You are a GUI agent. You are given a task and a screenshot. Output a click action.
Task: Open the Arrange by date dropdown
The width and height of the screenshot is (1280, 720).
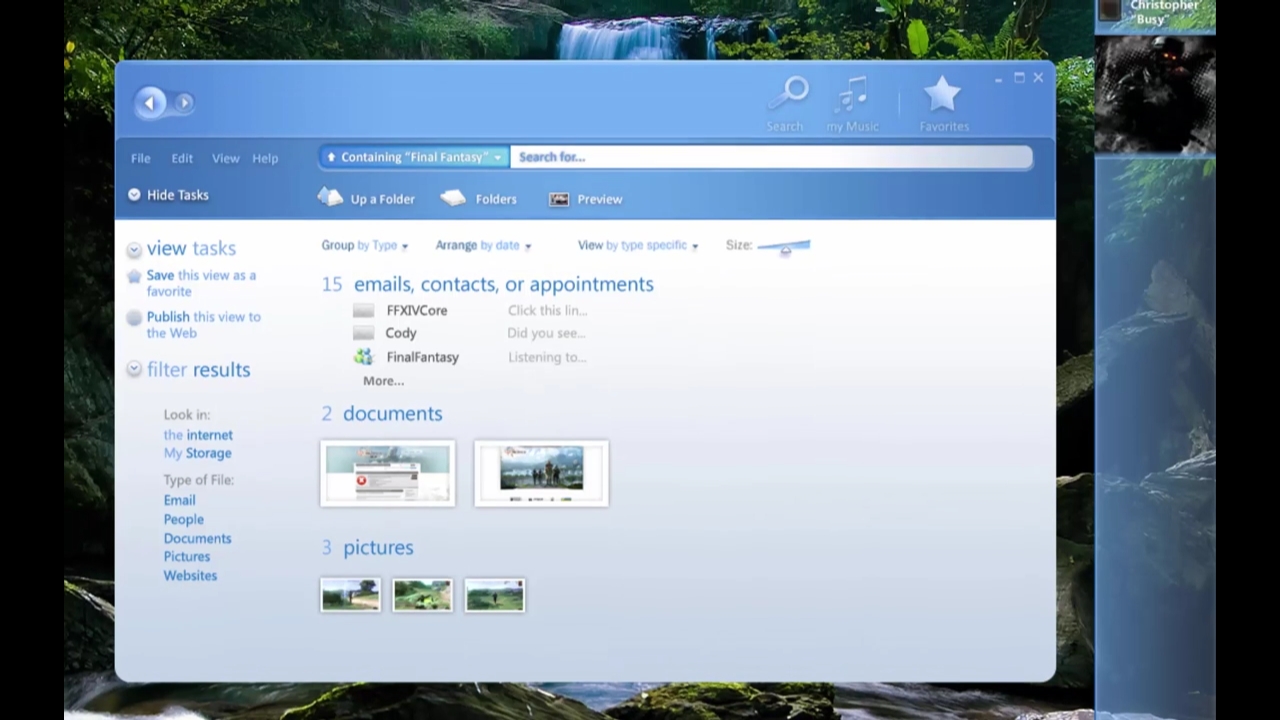point(483,245)
